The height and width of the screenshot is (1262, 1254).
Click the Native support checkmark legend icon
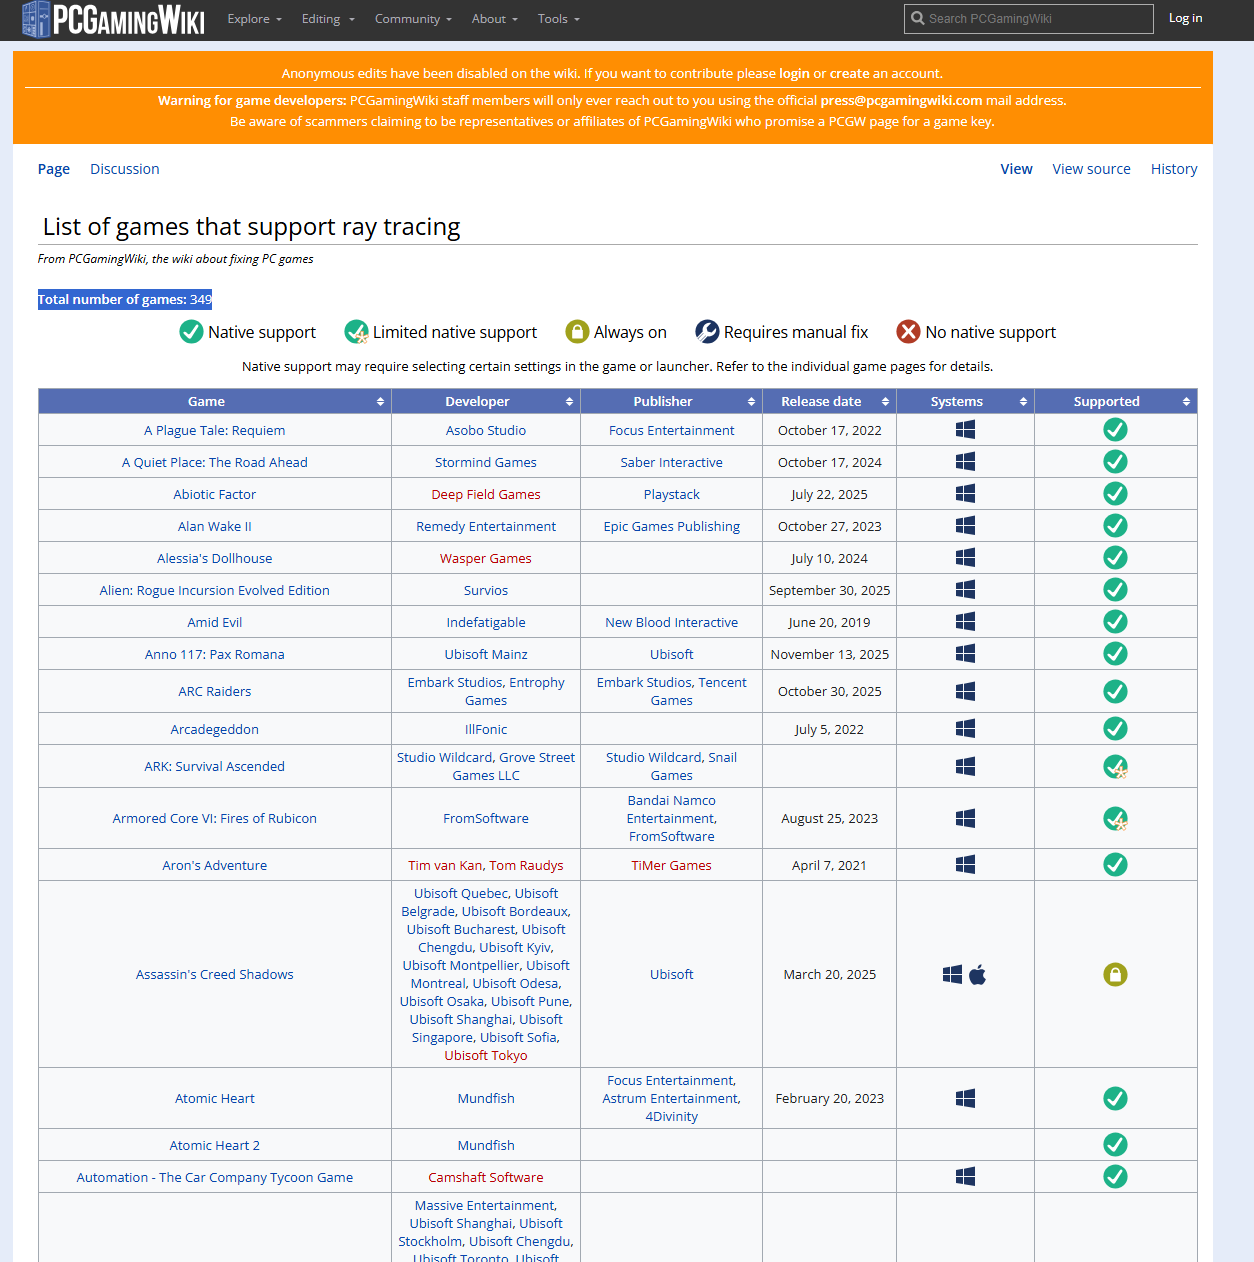(191, 332)
